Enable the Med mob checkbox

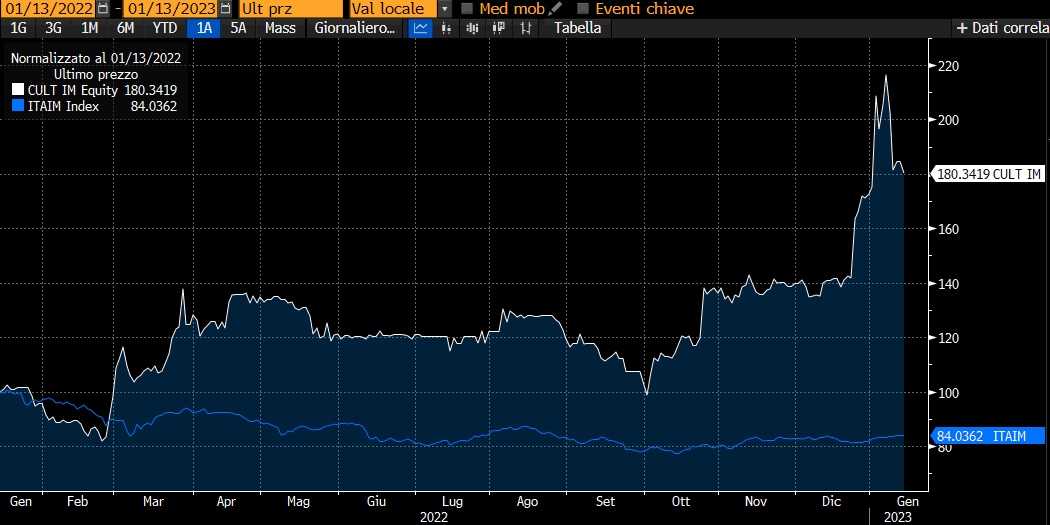pyautogui.click(x=468, y=9)
